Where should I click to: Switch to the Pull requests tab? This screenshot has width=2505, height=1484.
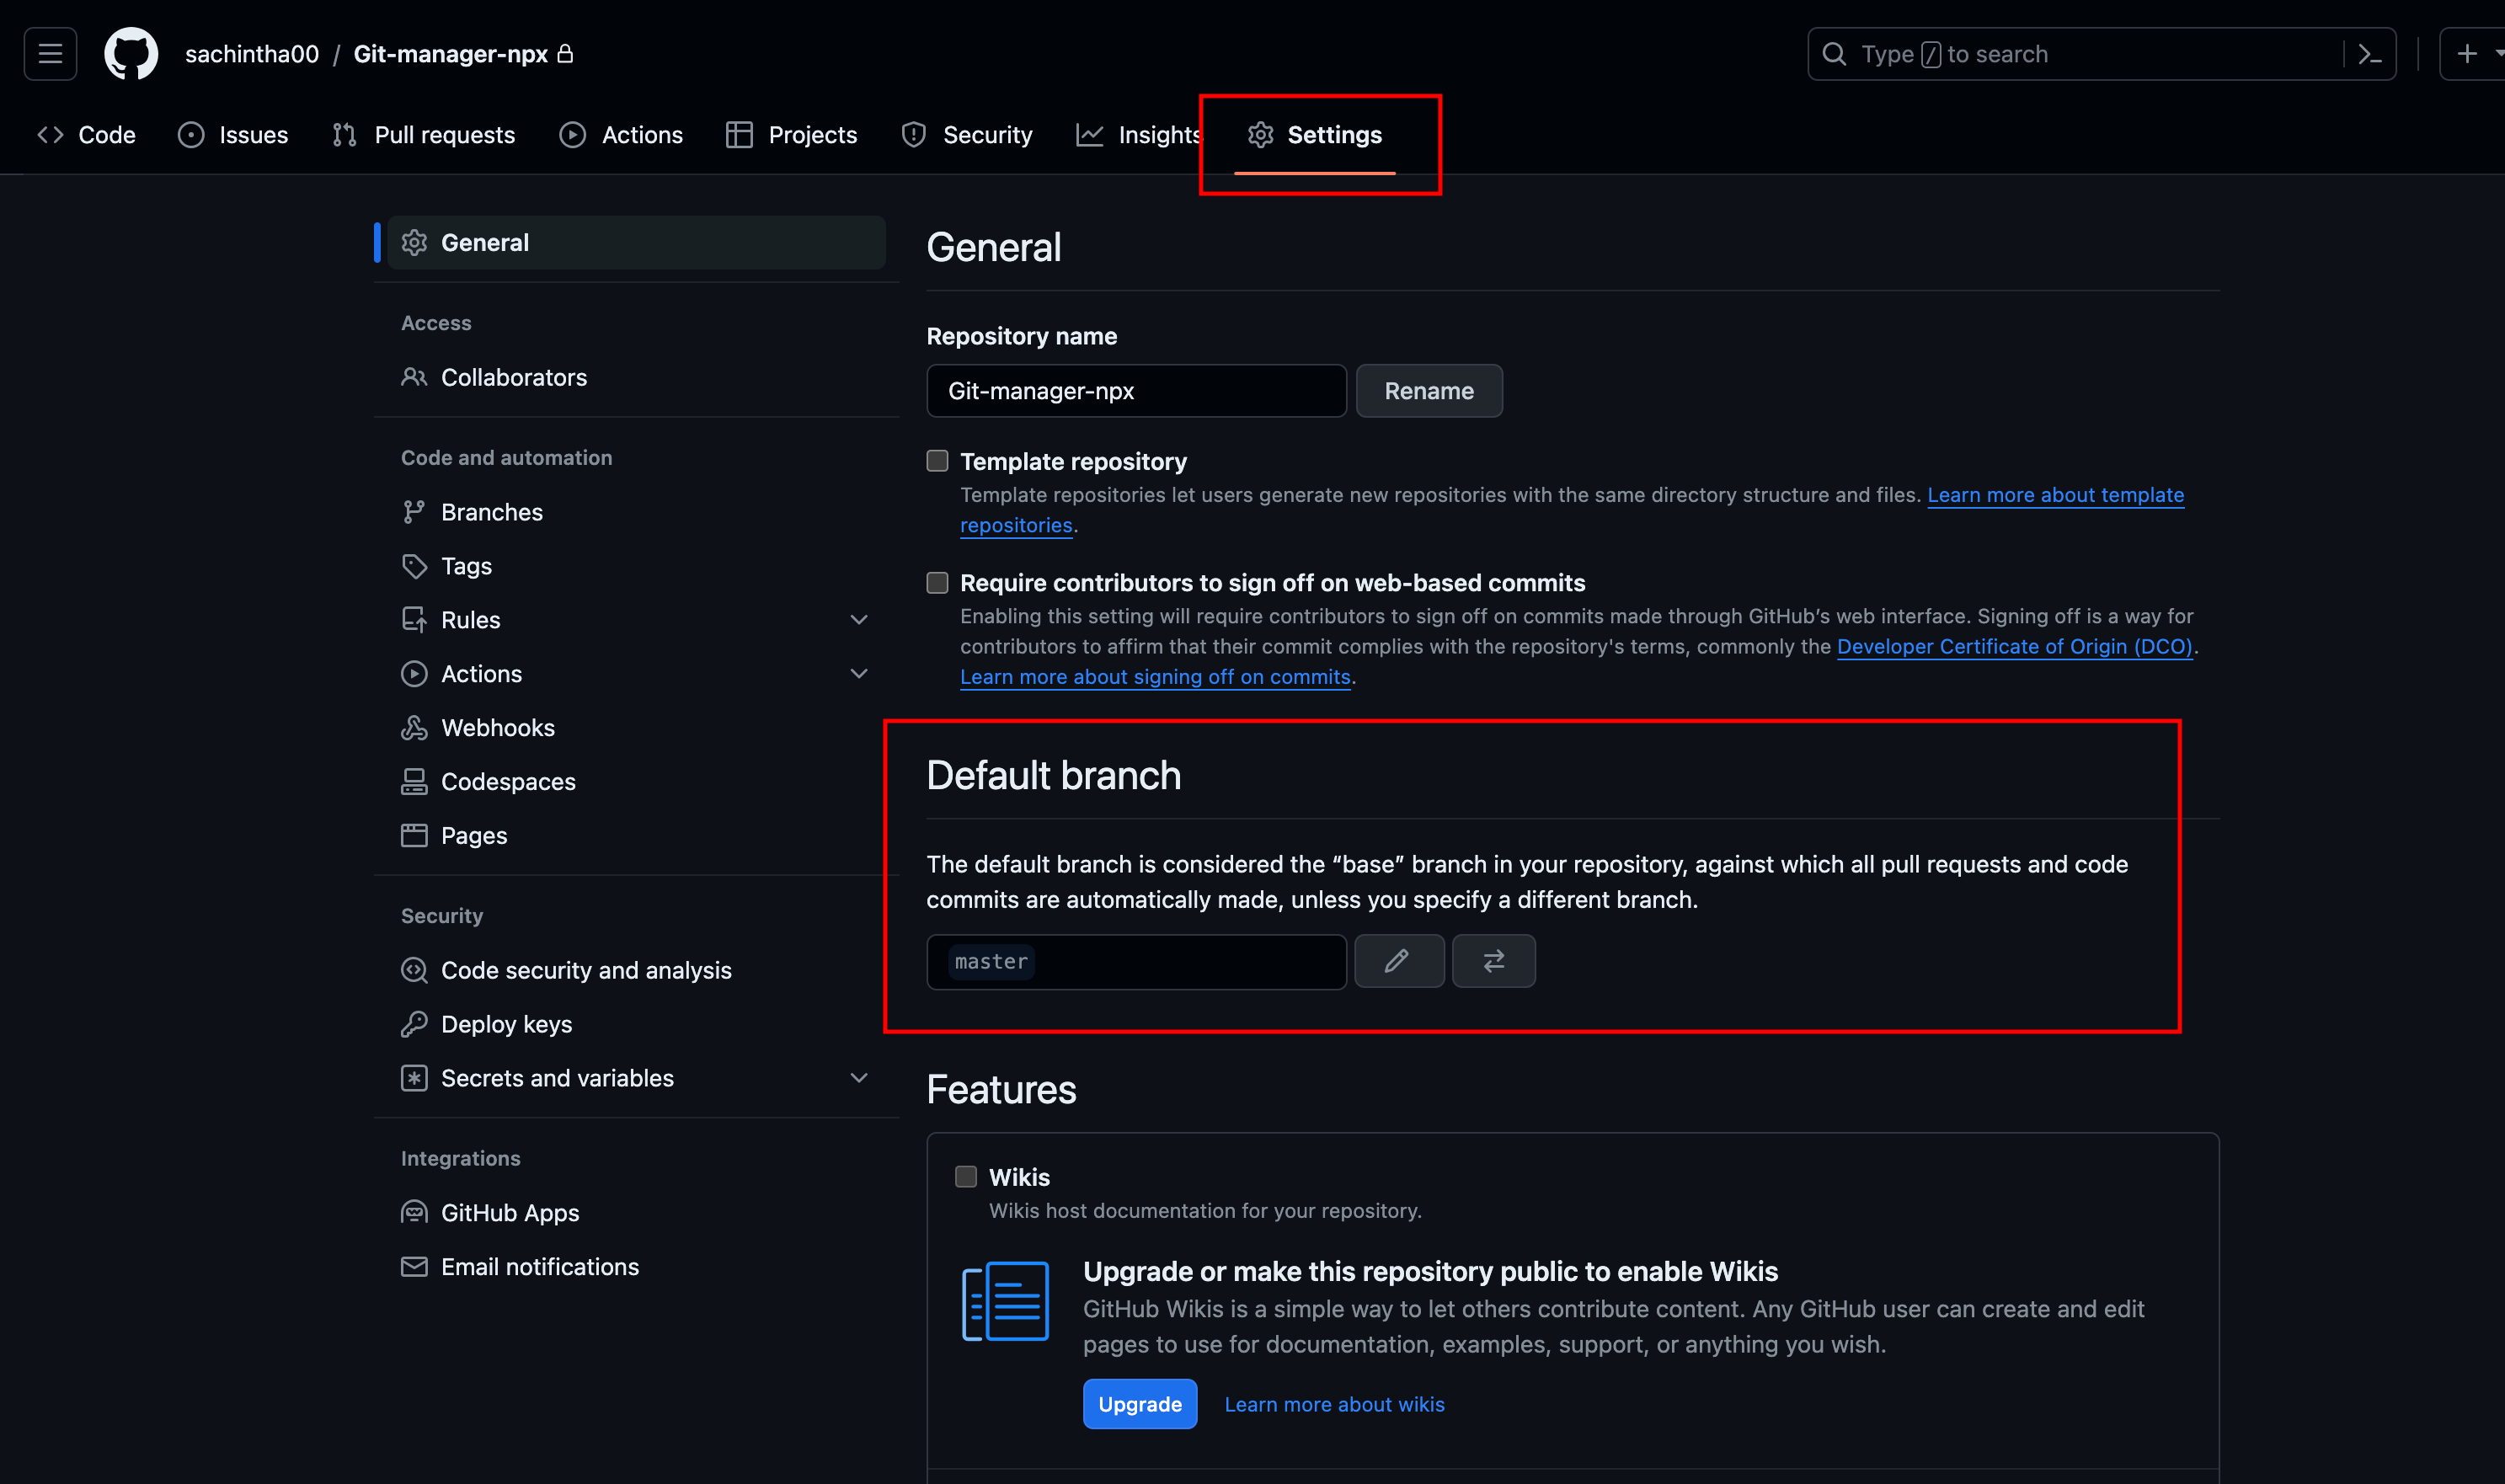coord(424,135)
